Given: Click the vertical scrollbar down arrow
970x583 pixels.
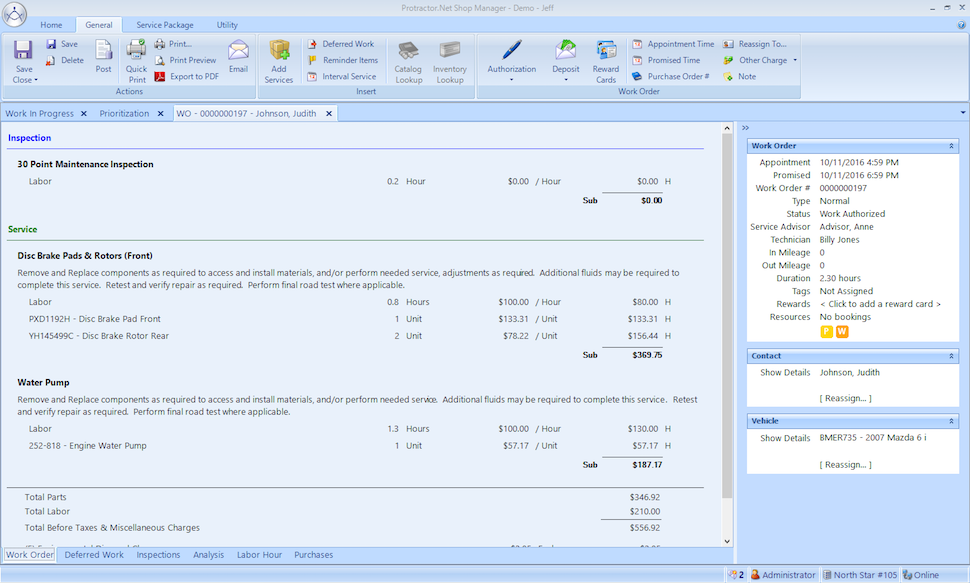Looking at the screenshot, I should coord(727,541).
